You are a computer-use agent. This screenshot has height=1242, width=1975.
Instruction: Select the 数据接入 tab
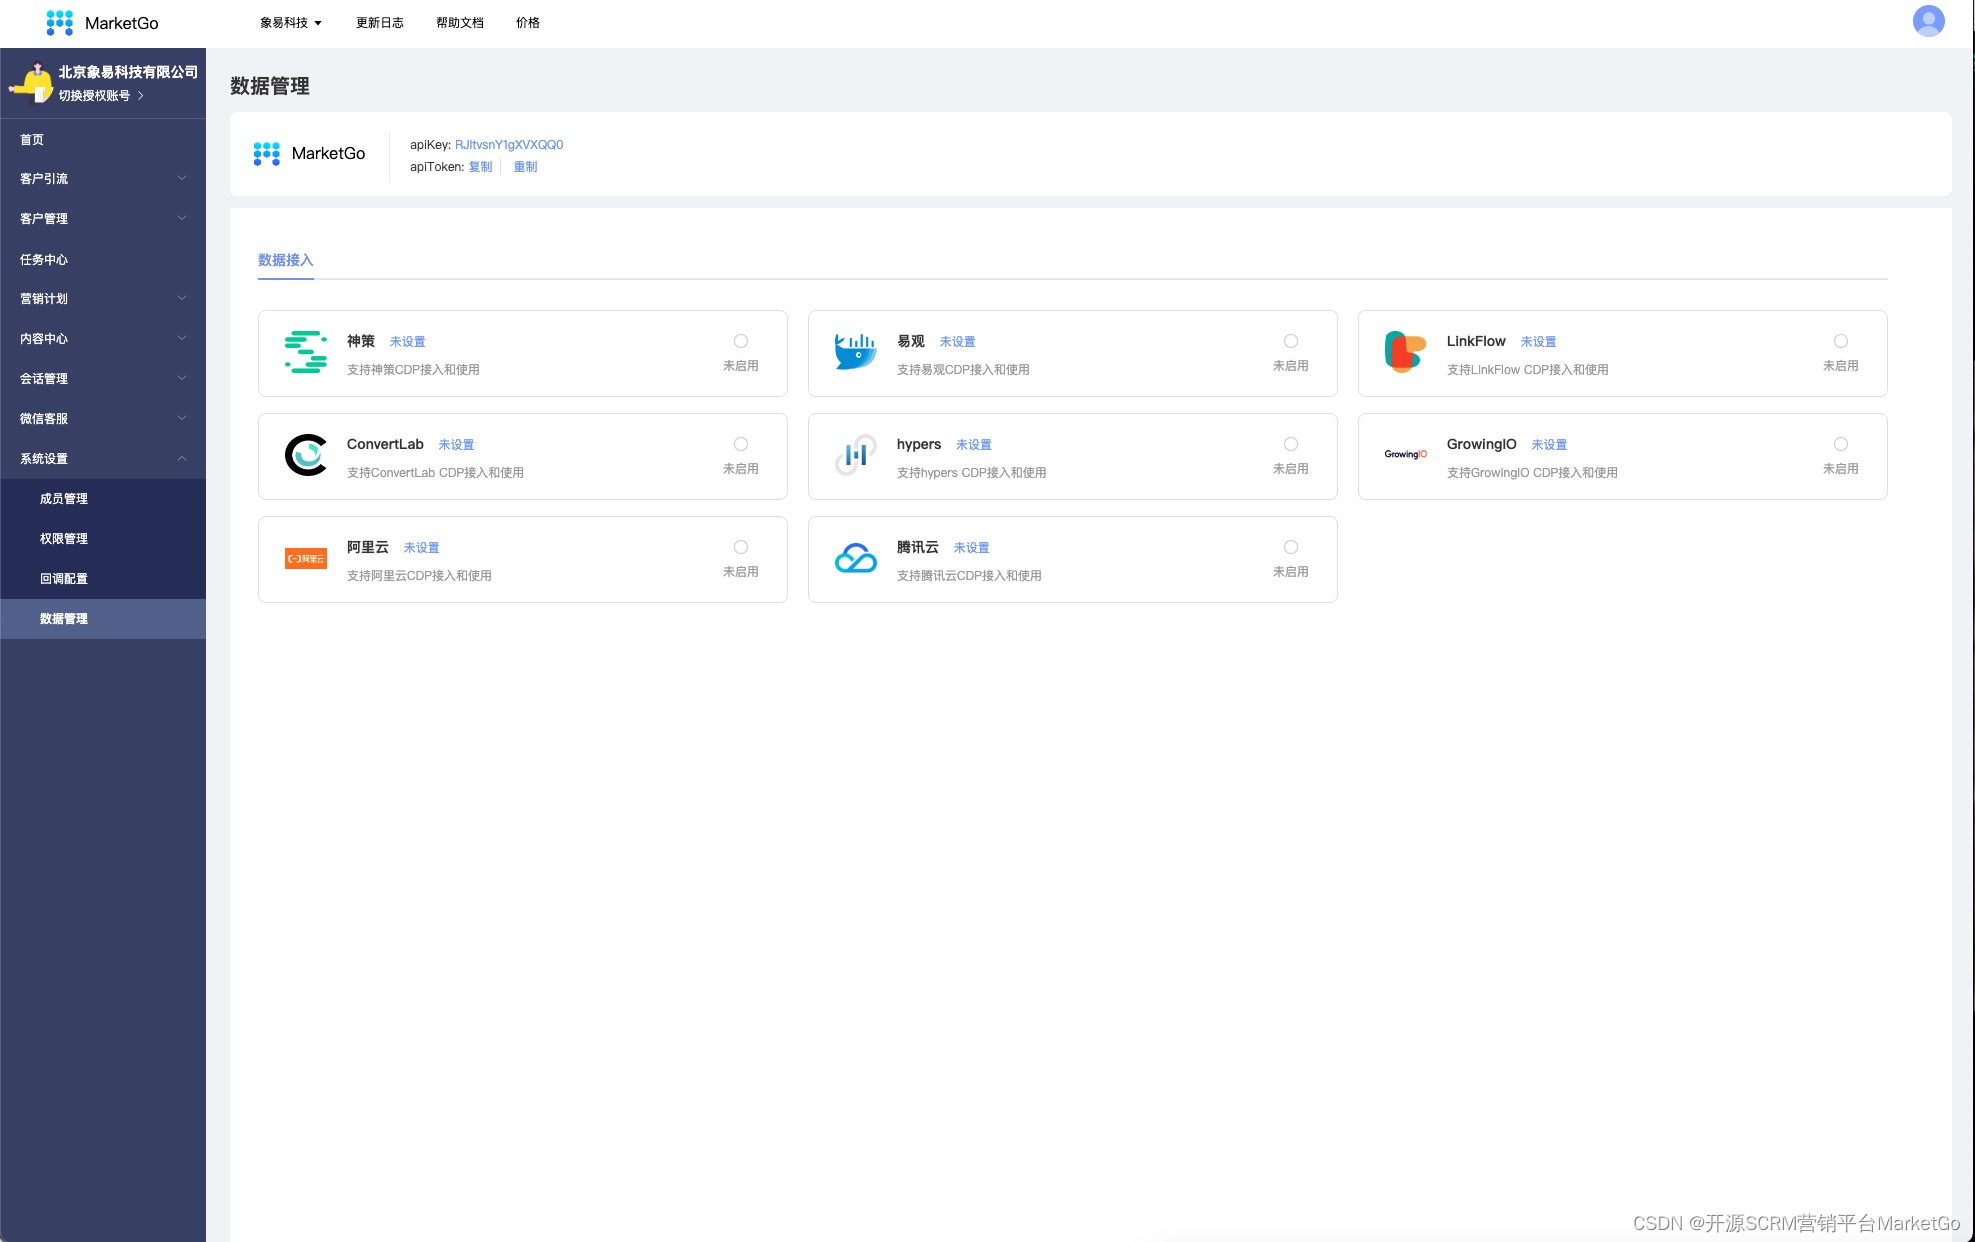coord(286,260)
